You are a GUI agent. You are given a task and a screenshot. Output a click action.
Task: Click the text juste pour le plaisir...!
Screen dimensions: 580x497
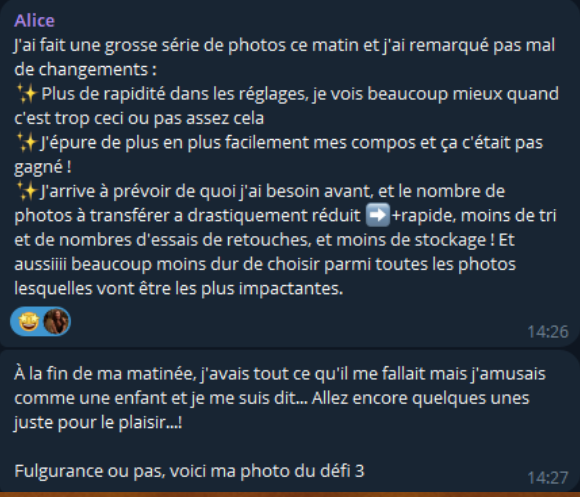point(98,422)
